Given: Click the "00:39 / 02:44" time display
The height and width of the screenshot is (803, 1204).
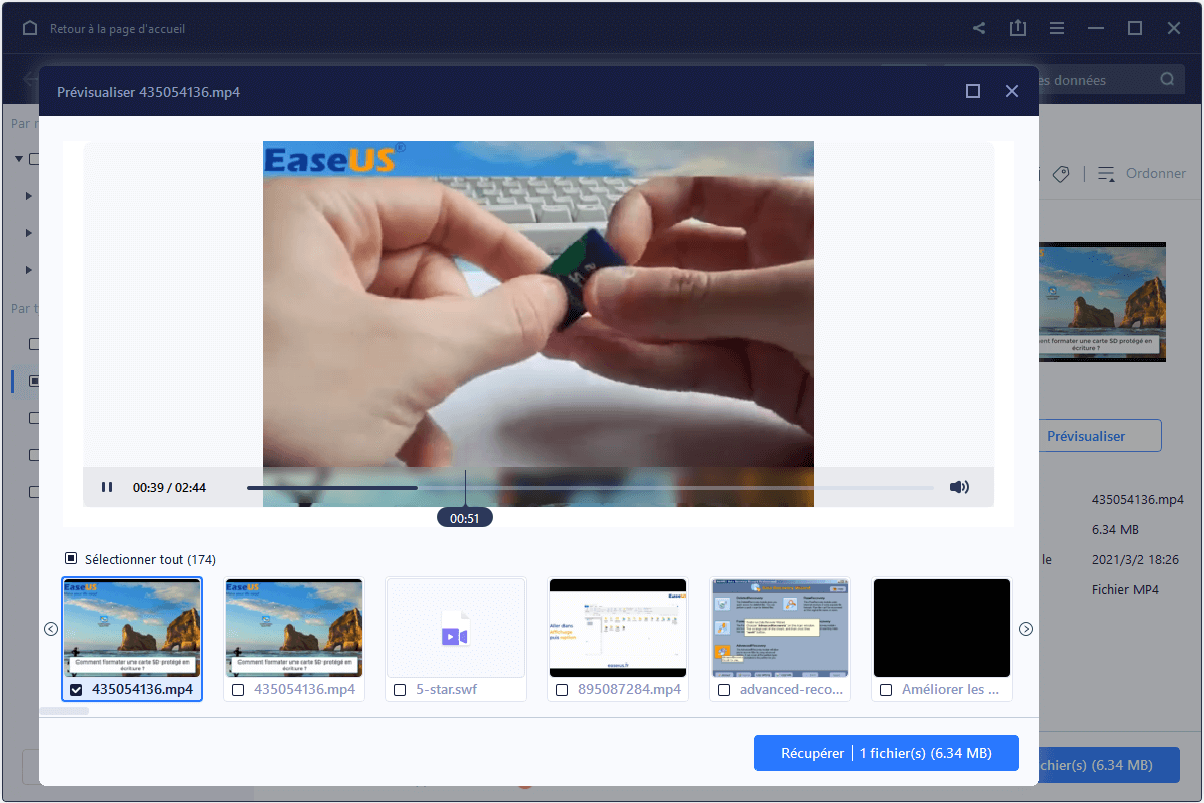Looking at the screenshot, I should [x=170, y=488].
